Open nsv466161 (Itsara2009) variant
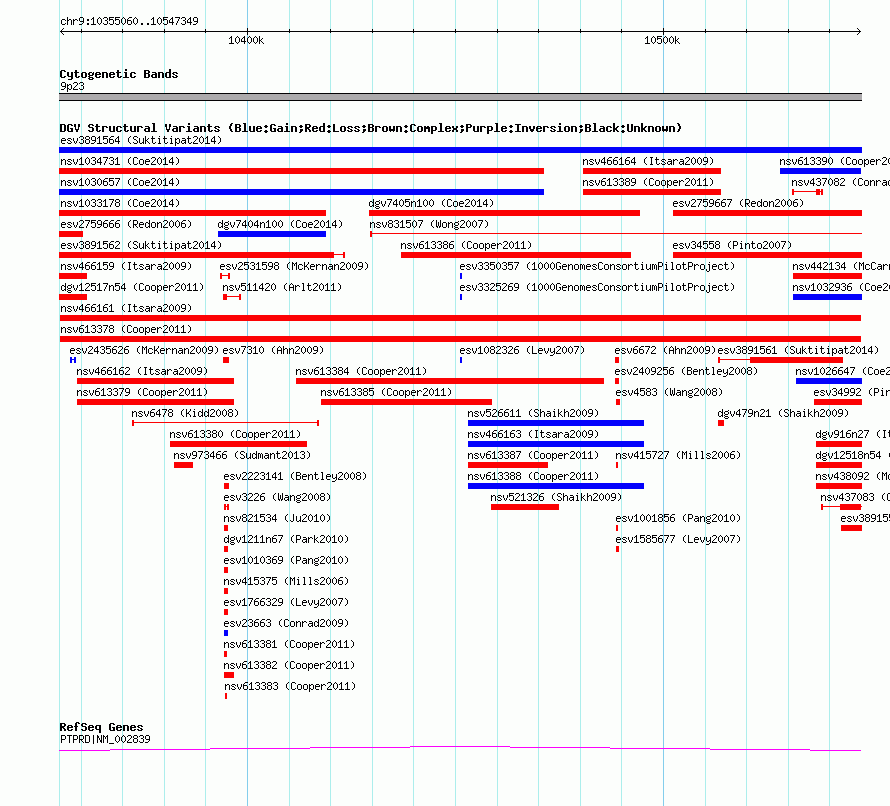Screen dimensions: 890x806 (126, 308)
